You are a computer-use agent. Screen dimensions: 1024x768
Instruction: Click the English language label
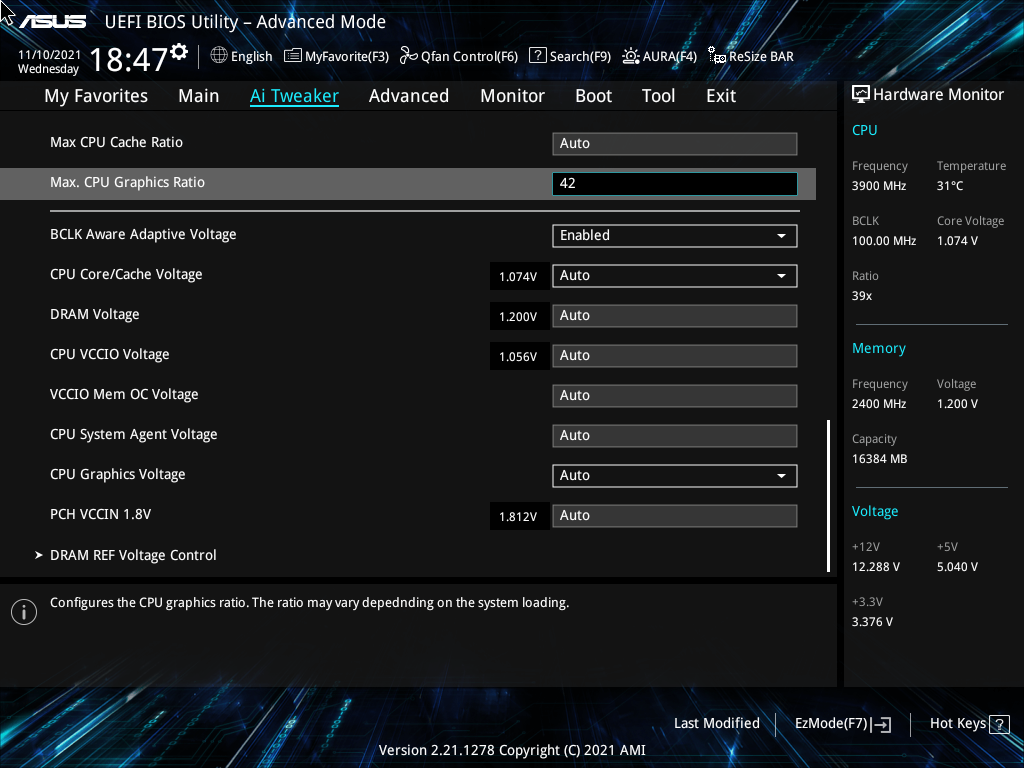(251, 57)
